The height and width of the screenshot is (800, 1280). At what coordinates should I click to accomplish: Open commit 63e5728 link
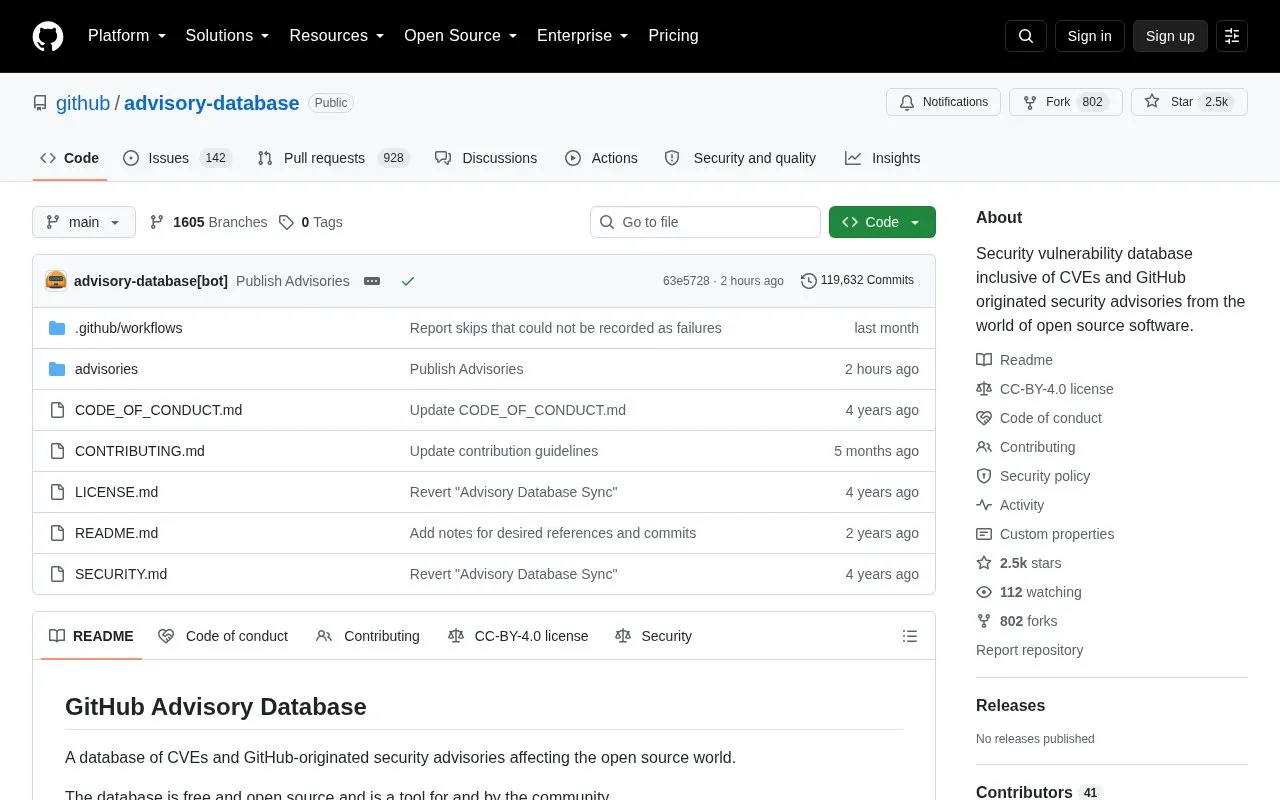coord(686,281)
